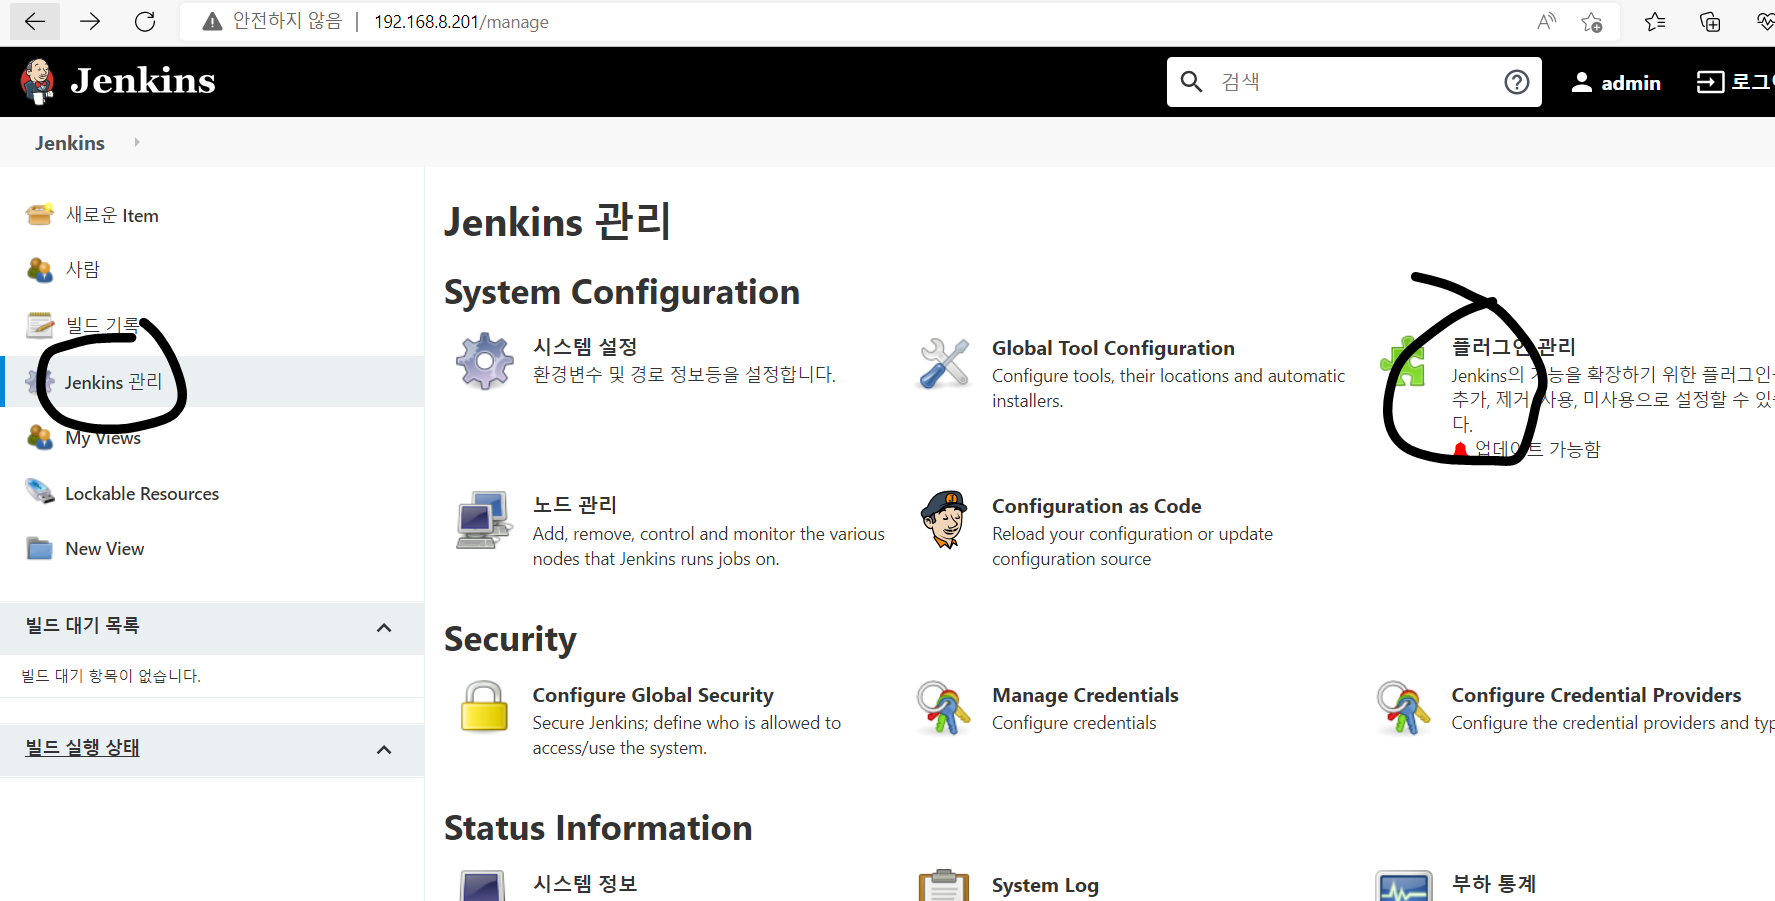Click the 새로운 Item box icon
The image size is (1775, 901).
click(40, 214)
